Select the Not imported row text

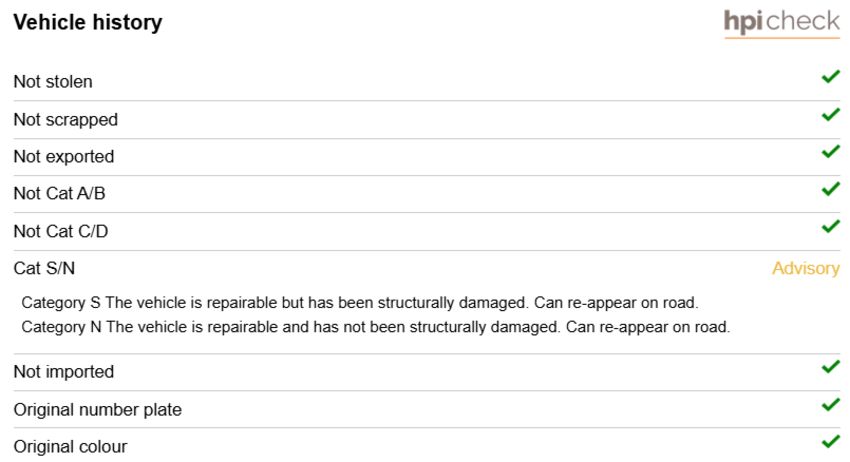pyautogui.click(x=64, y=372)
